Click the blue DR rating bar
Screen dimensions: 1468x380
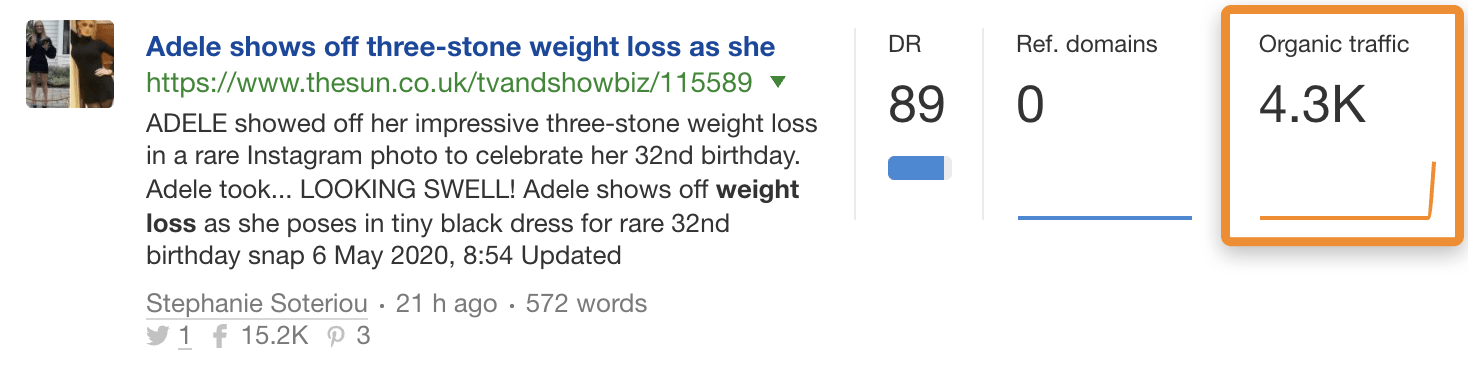pyautogui.click(x=920, y=168)
